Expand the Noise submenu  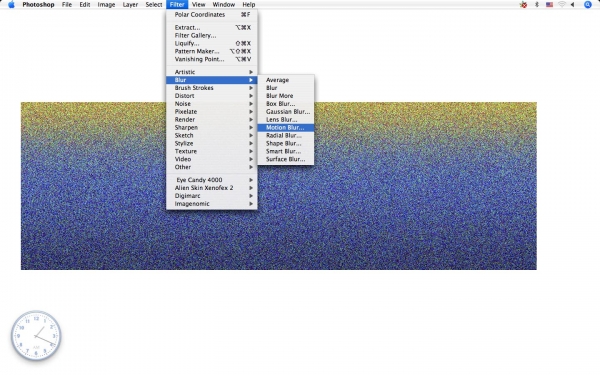pyautogui.click(x=212, y=104)
